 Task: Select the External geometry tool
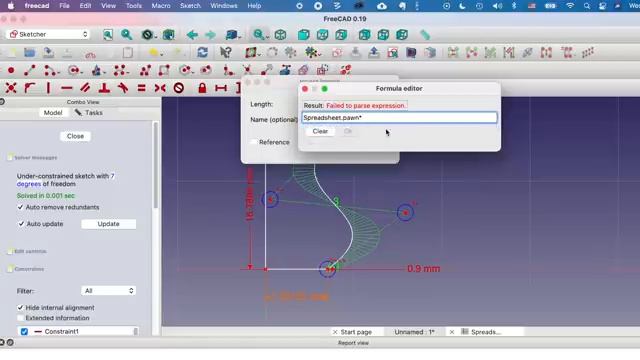pos(285,70)
